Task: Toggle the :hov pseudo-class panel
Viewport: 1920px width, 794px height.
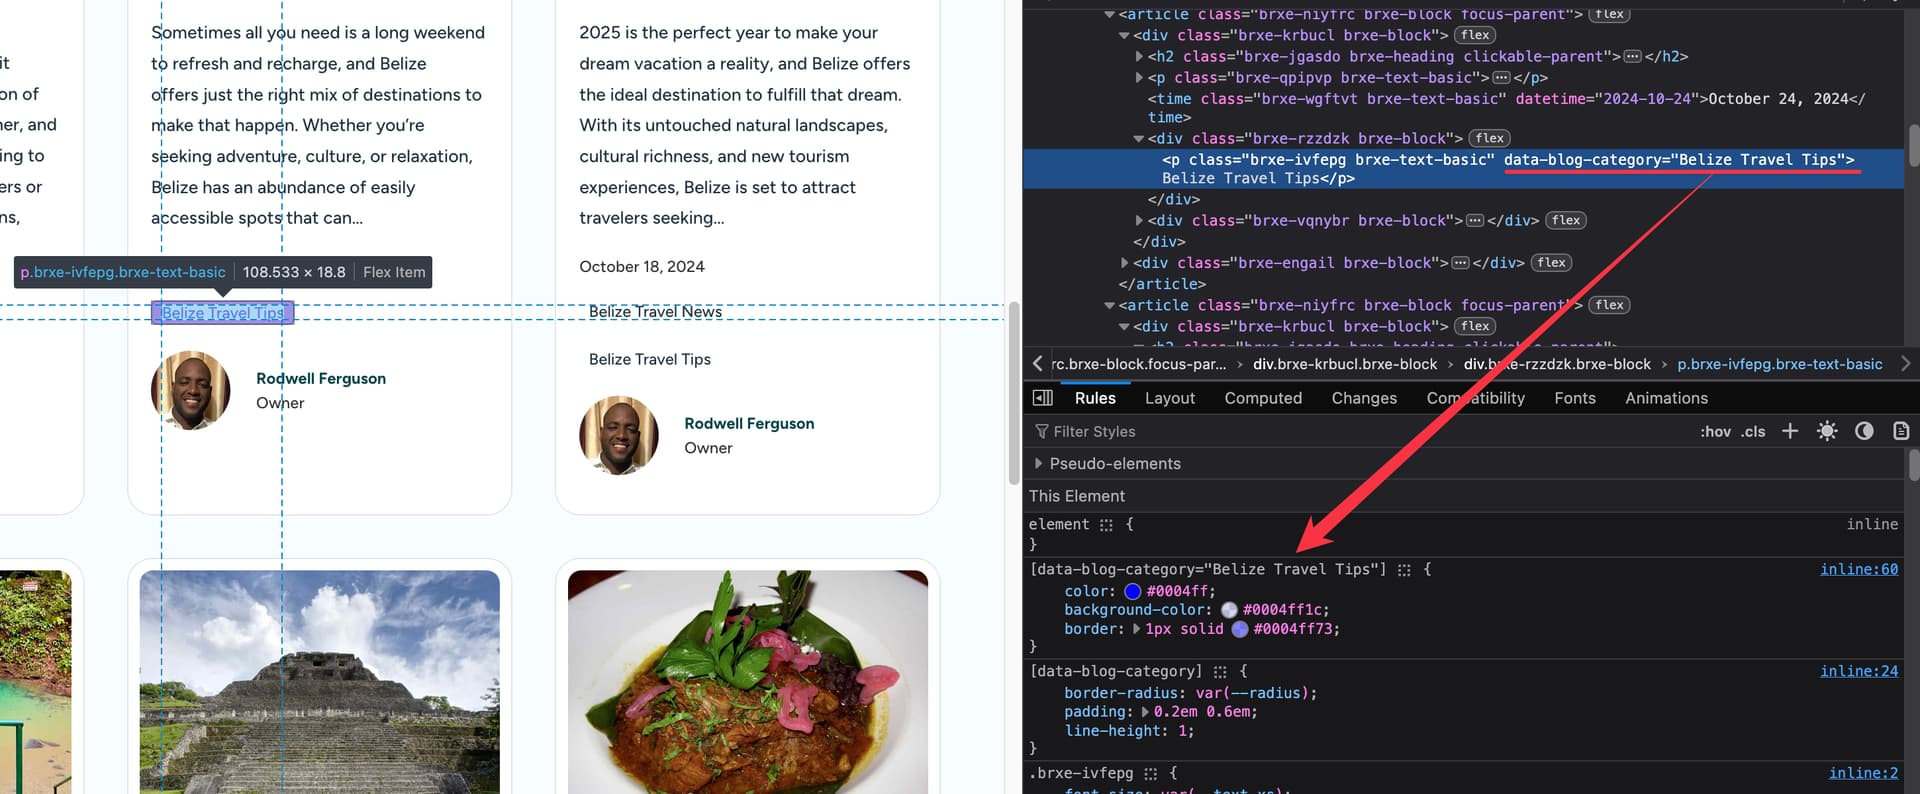Action: click(1715, 432)
